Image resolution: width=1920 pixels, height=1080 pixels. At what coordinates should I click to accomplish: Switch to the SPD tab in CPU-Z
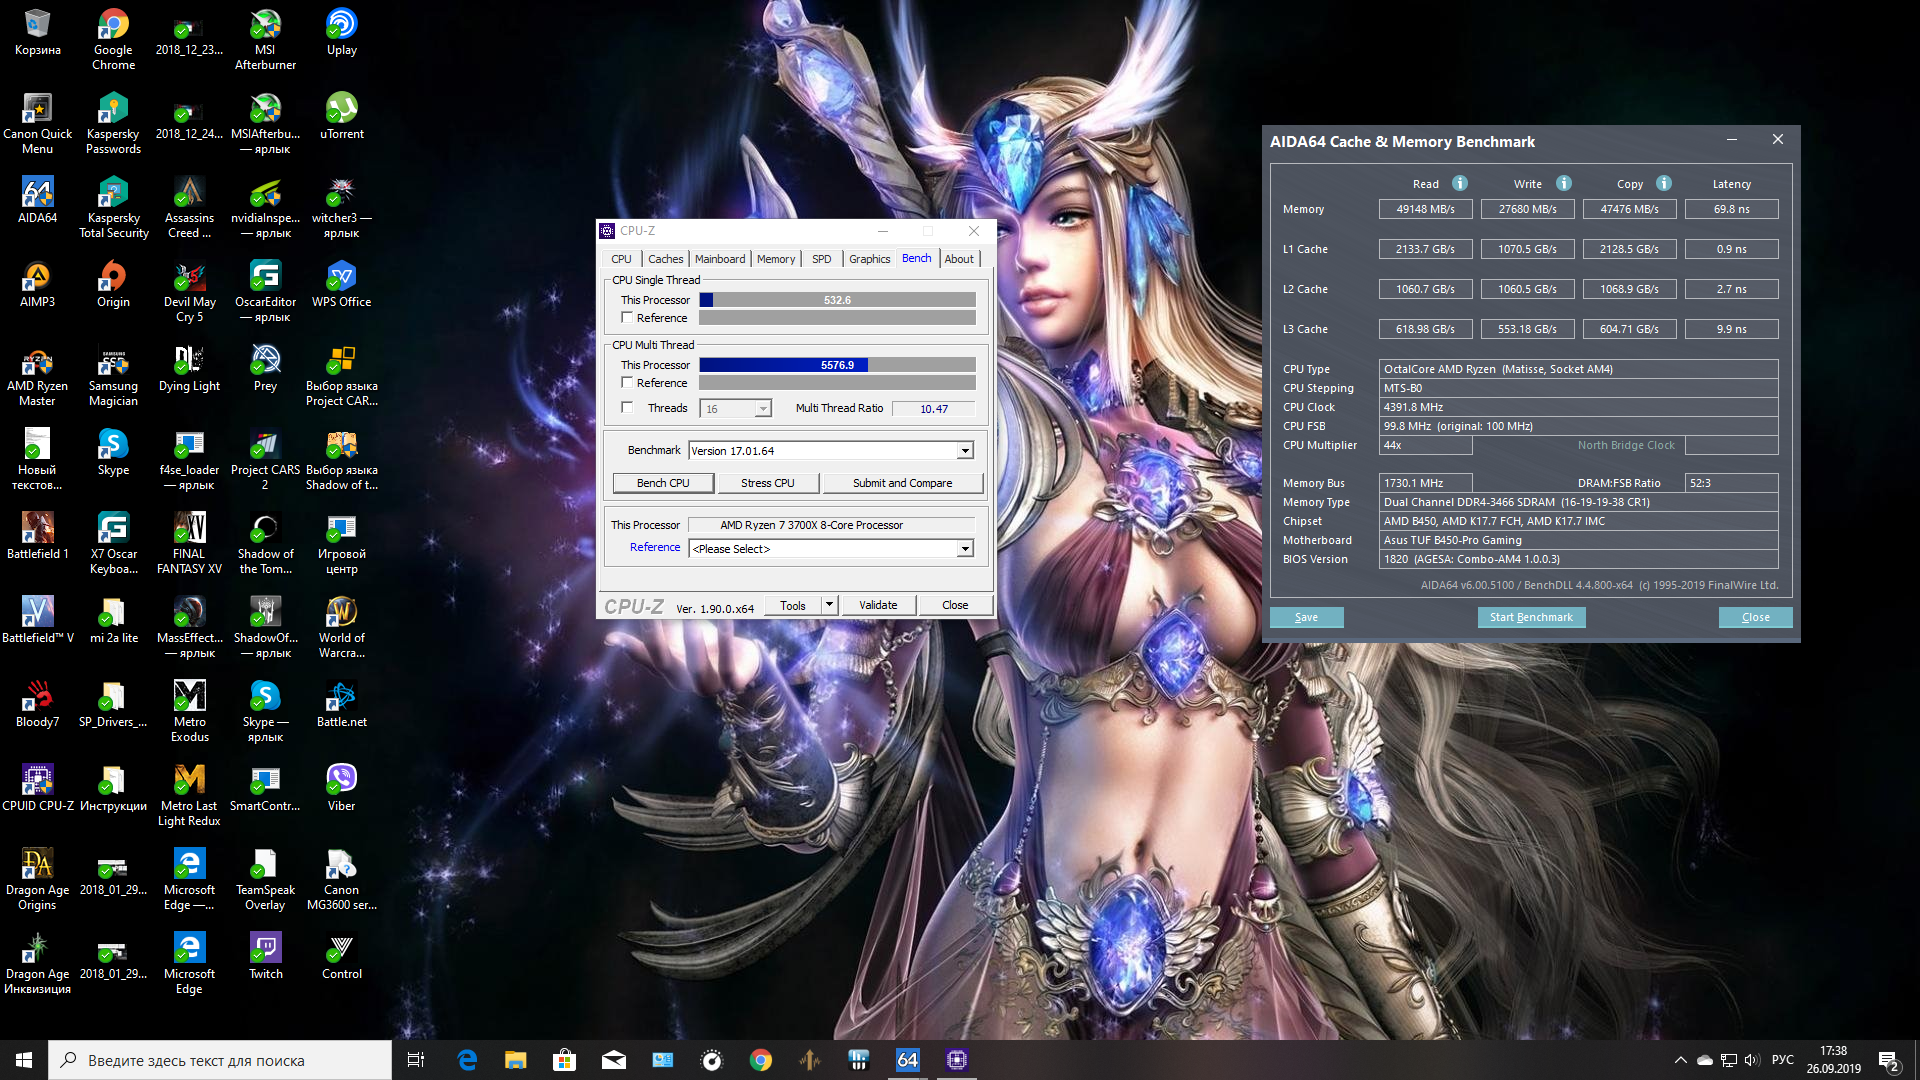tap(821, 259)
